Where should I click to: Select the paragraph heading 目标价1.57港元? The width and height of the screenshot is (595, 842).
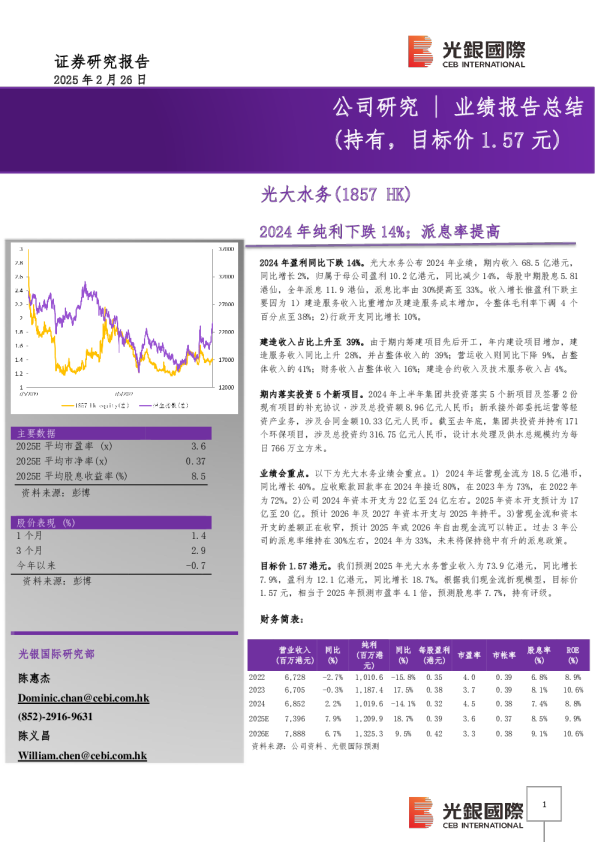296,566
